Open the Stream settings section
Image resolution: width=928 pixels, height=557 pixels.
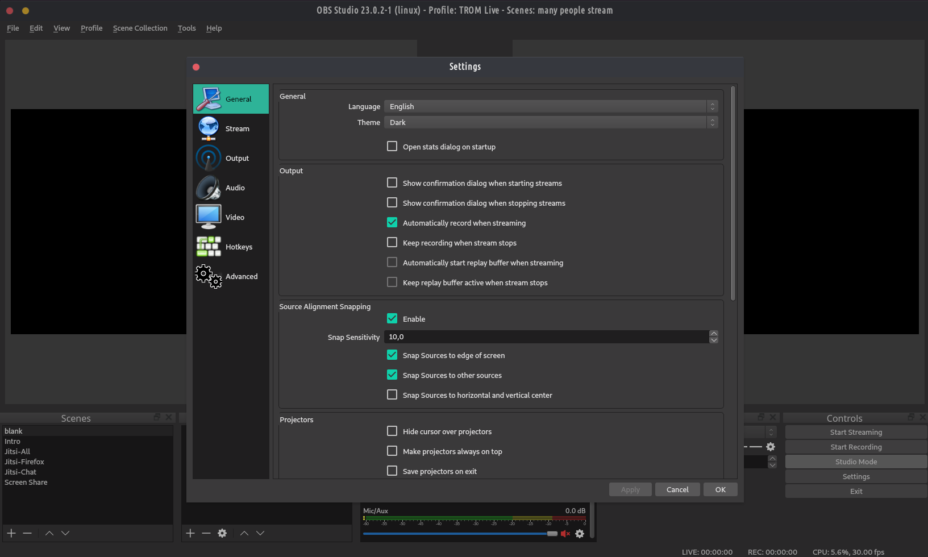click(230, 129)
